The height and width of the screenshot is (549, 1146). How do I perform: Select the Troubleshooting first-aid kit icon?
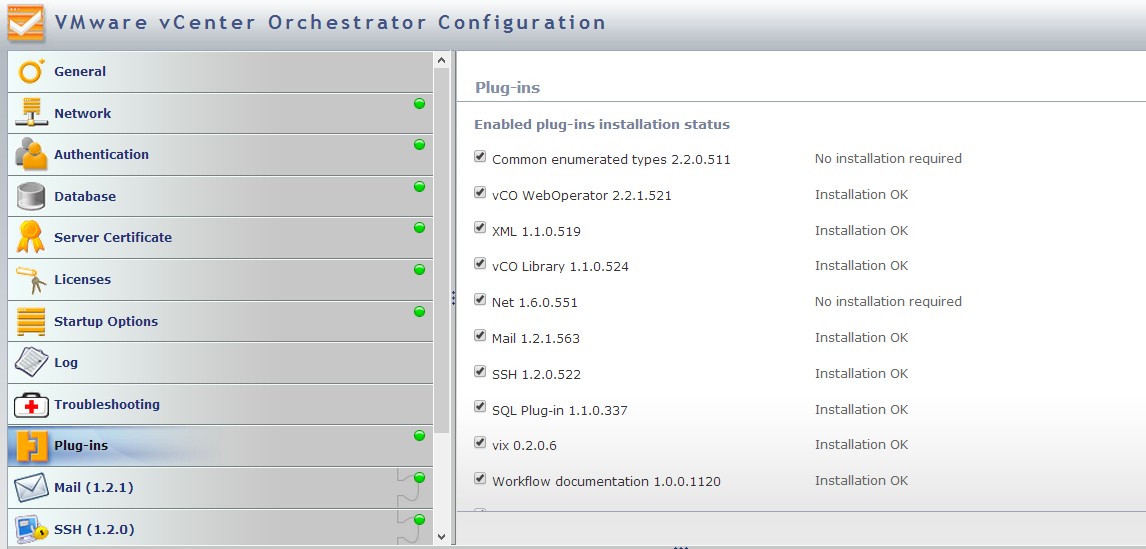[31, 405]
